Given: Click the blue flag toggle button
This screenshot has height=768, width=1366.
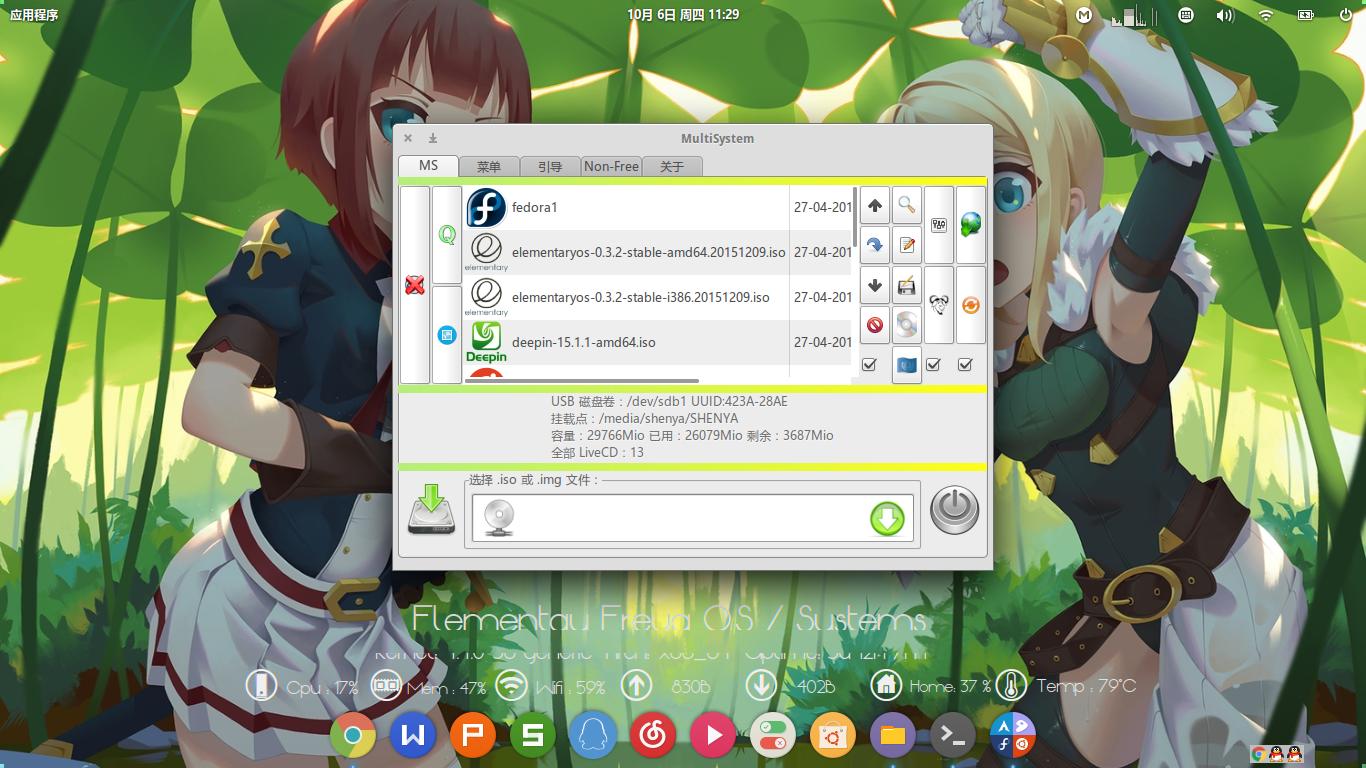Looking at the screenshot, I should coord(906,365).
